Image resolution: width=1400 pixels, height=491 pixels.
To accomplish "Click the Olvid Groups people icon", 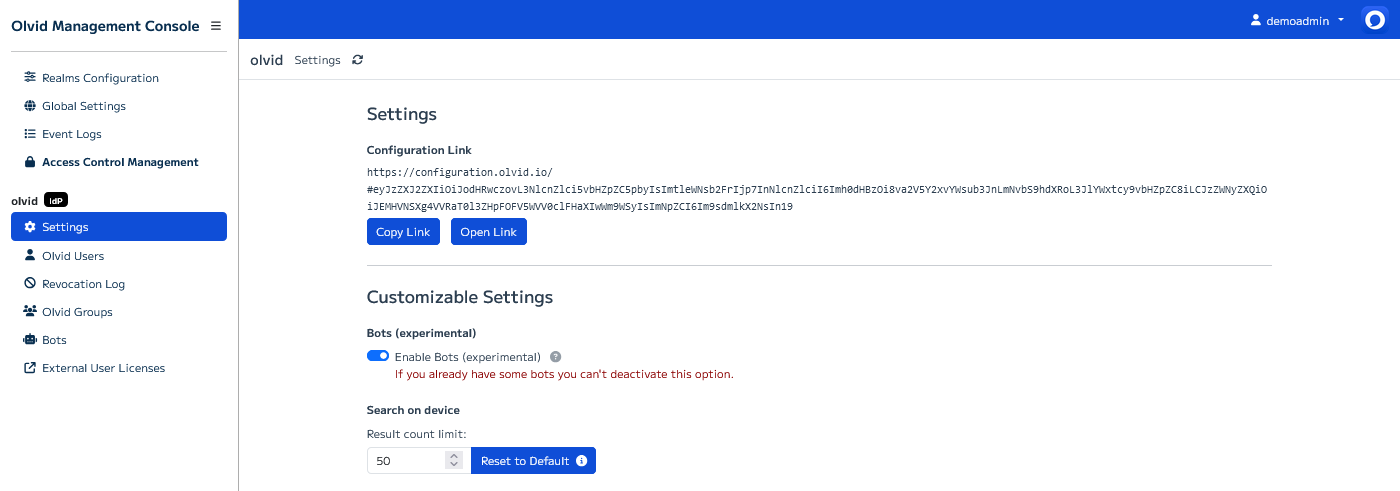I will [x=30, y=312].
